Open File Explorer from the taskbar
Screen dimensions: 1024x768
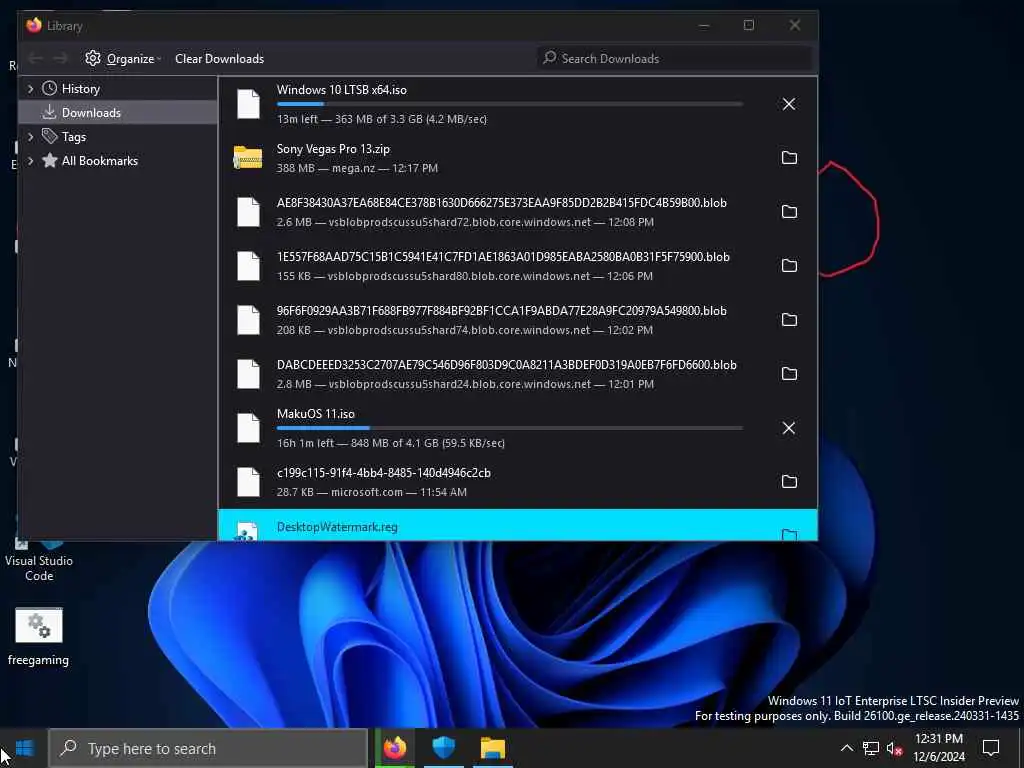click(493, 748)
